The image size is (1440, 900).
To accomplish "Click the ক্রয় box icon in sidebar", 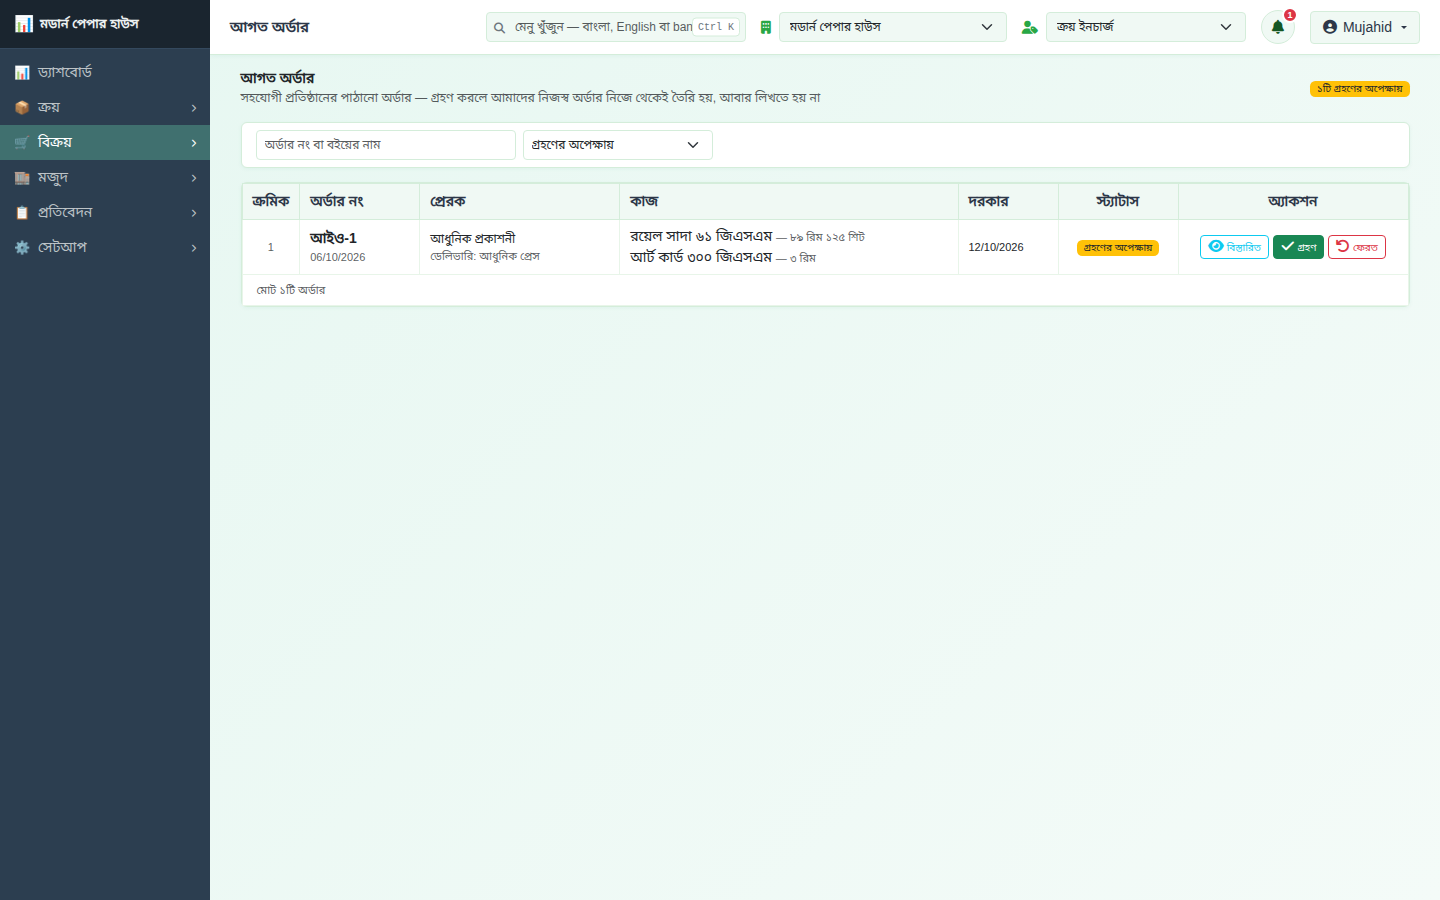I will 22,107.
